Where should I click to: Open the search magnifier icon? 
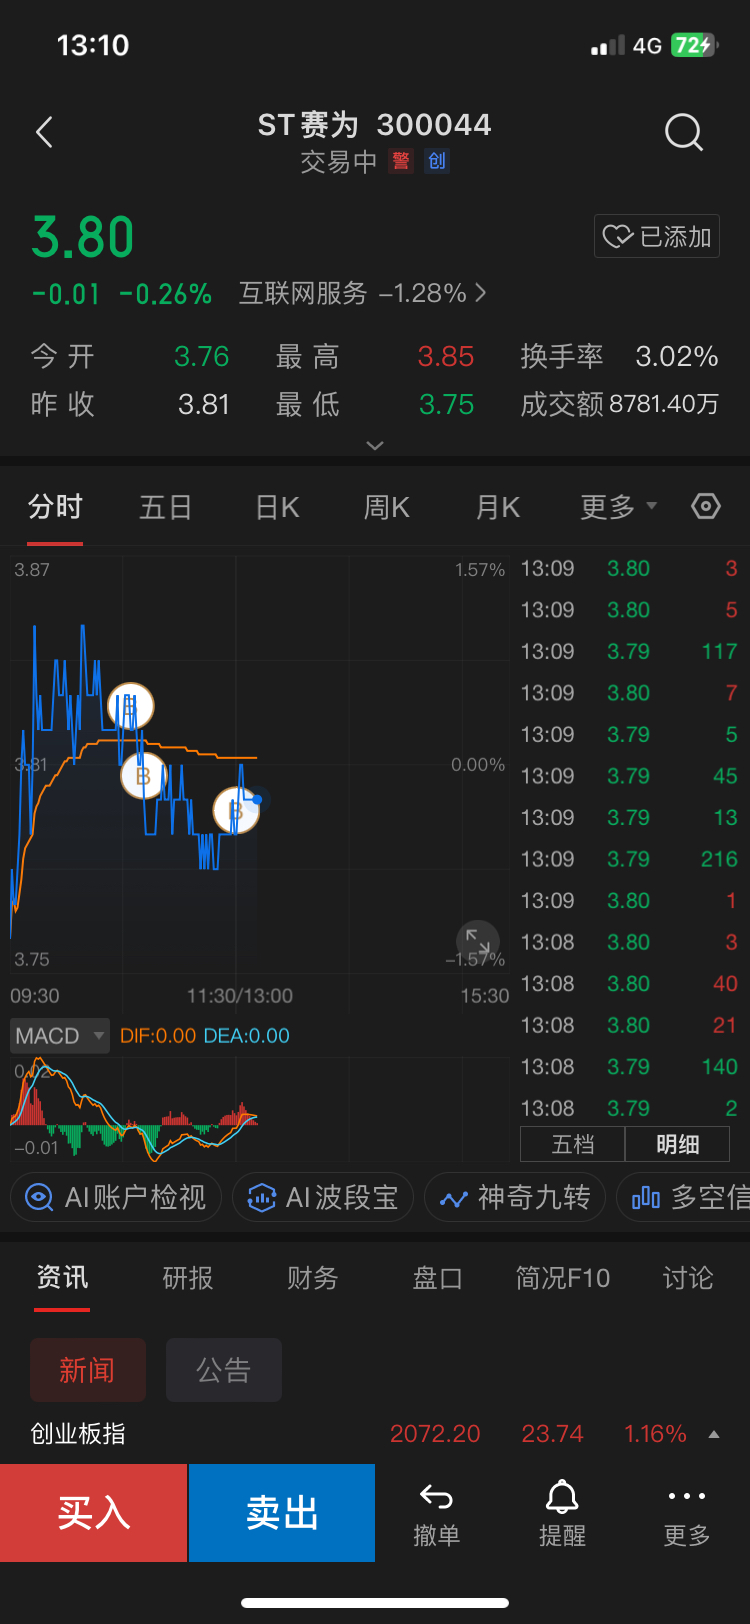tap(684, 131)
